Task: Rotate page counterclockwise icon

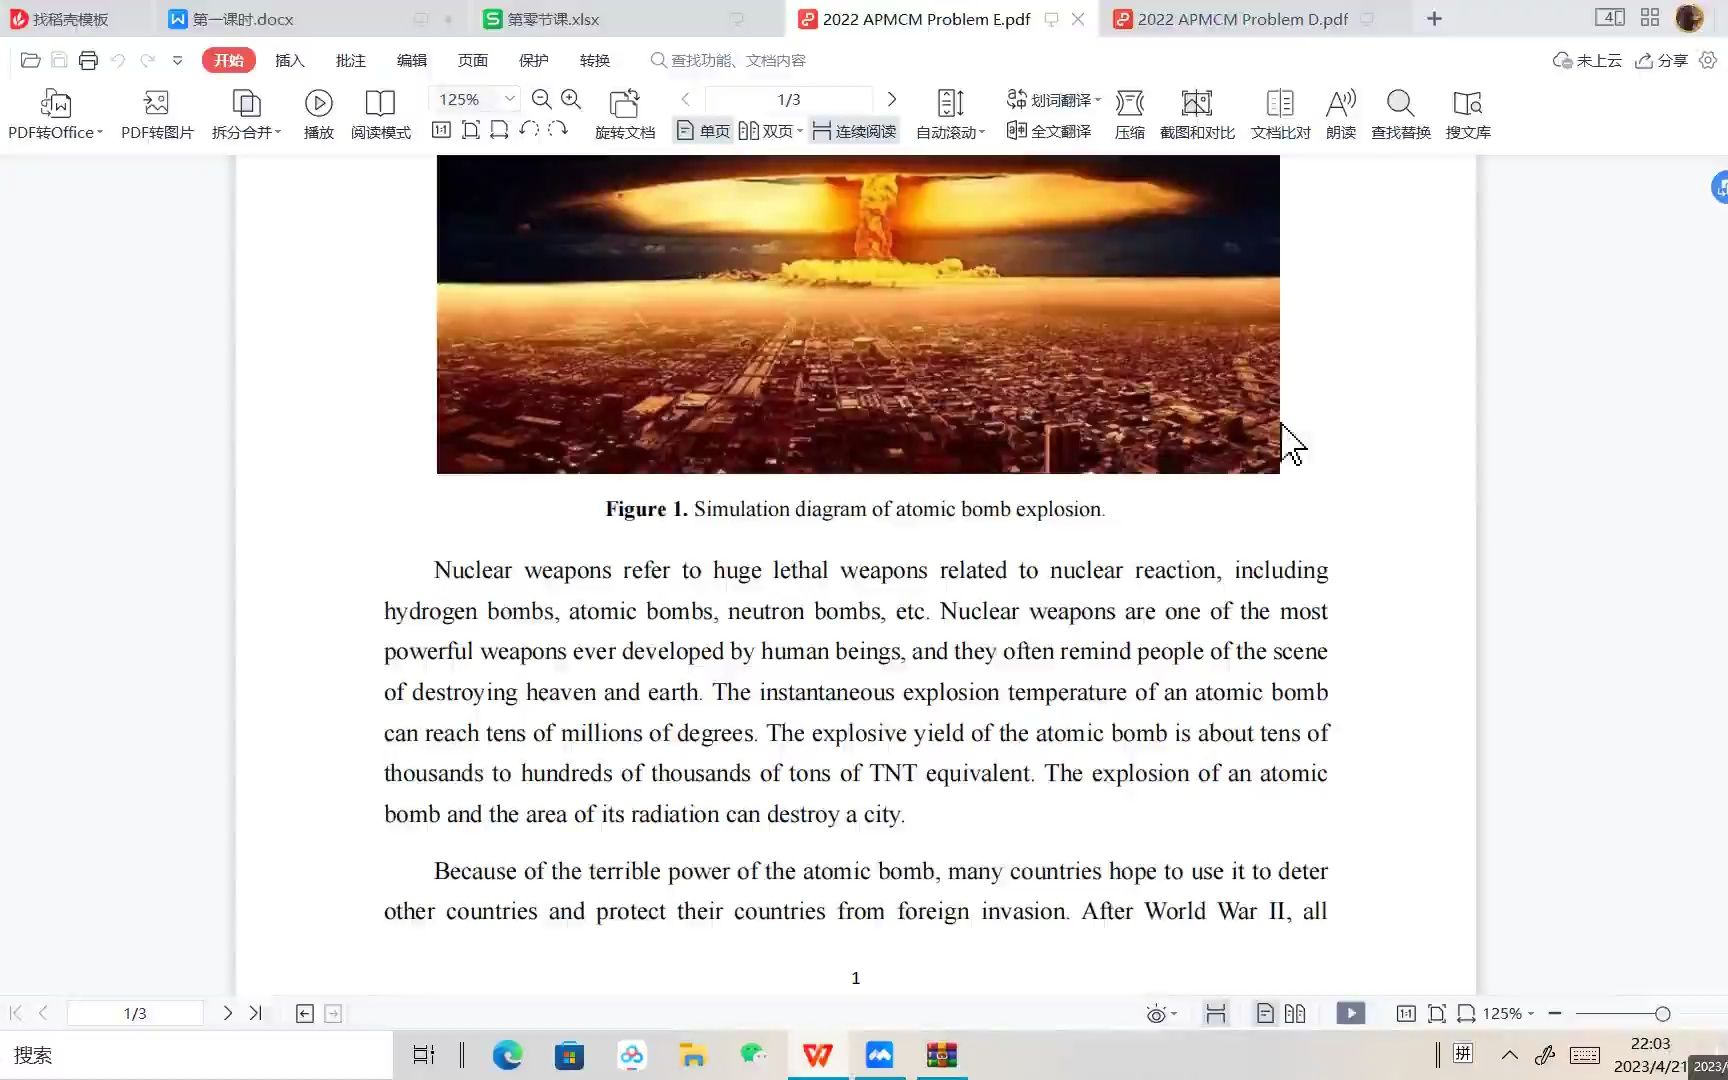Action: click(529, 130)
